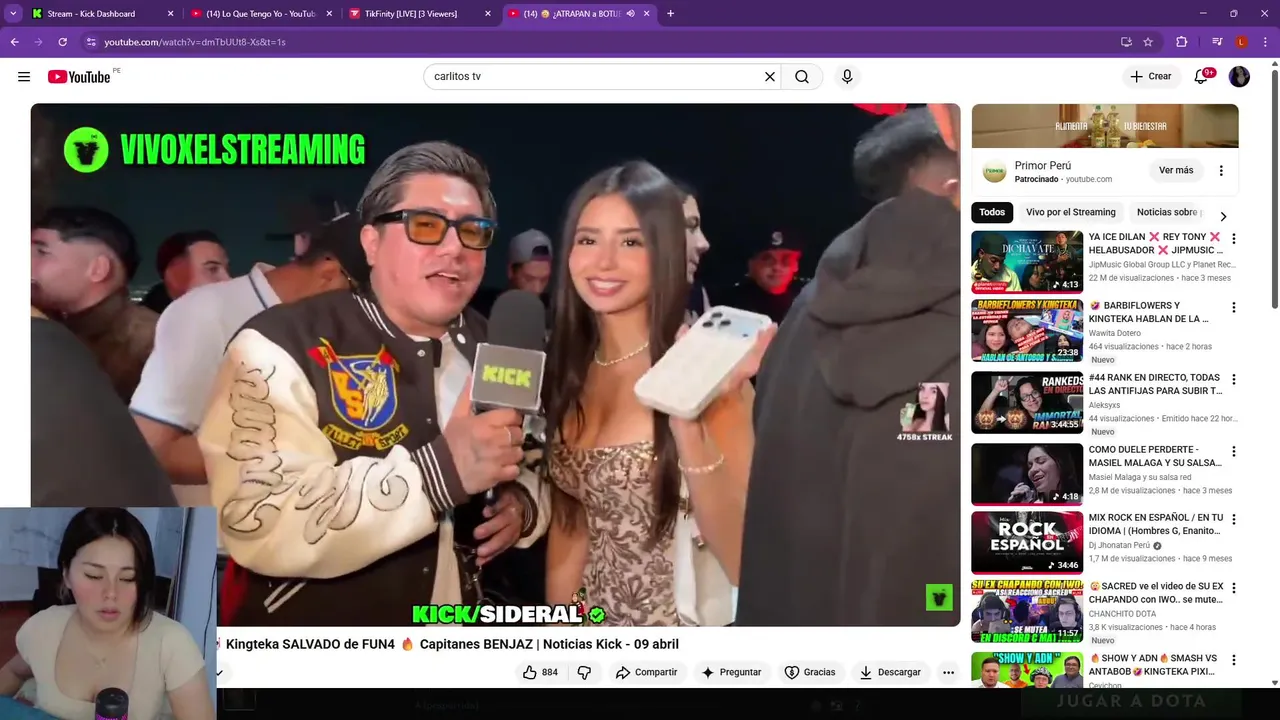Open a new browser tab with plus
This screenshot has width=1280, height=720.
click(670, 14)
